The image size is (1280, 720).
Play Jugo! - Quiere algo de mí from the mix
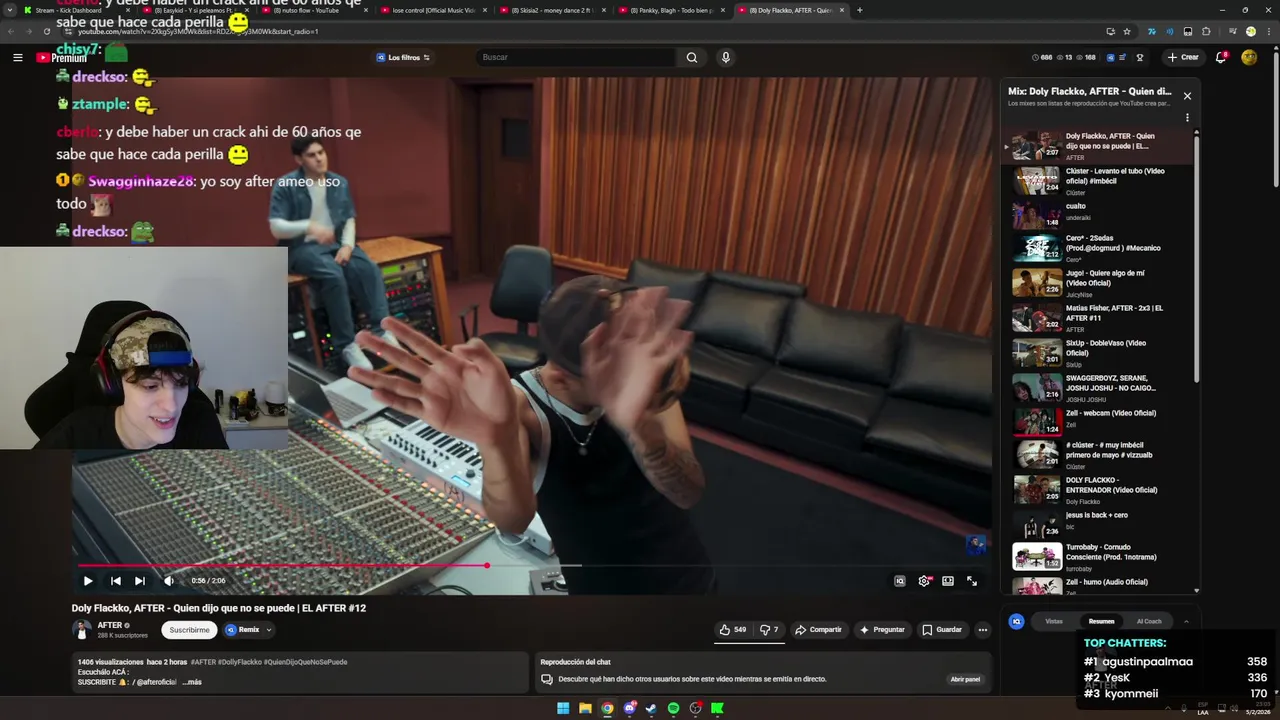[1100, 283]
